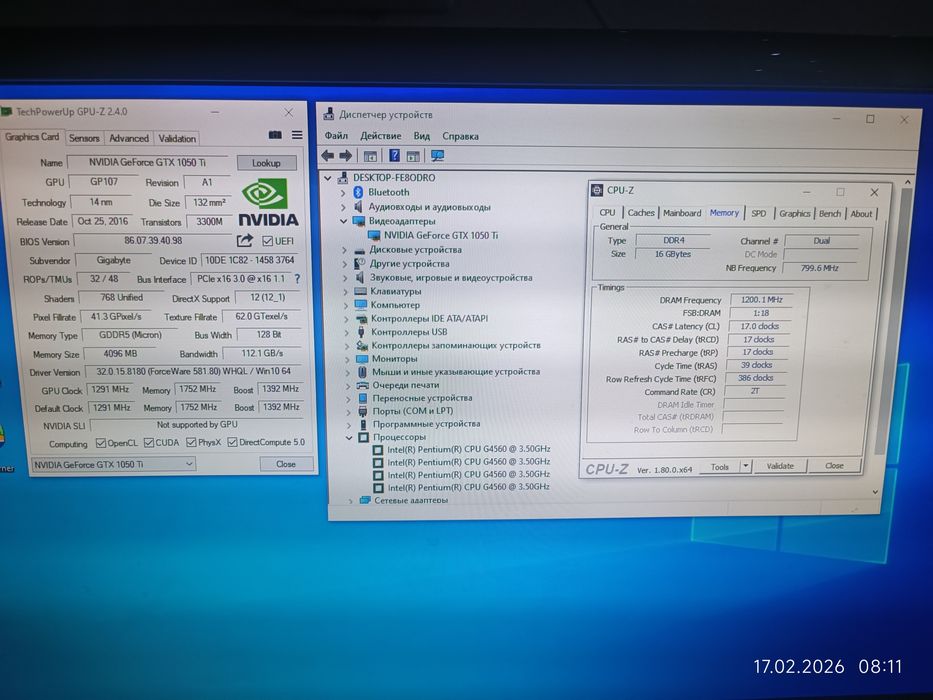
Task: Click the Клавиатуры keyboard icon
Action: [x=360, y=291]
